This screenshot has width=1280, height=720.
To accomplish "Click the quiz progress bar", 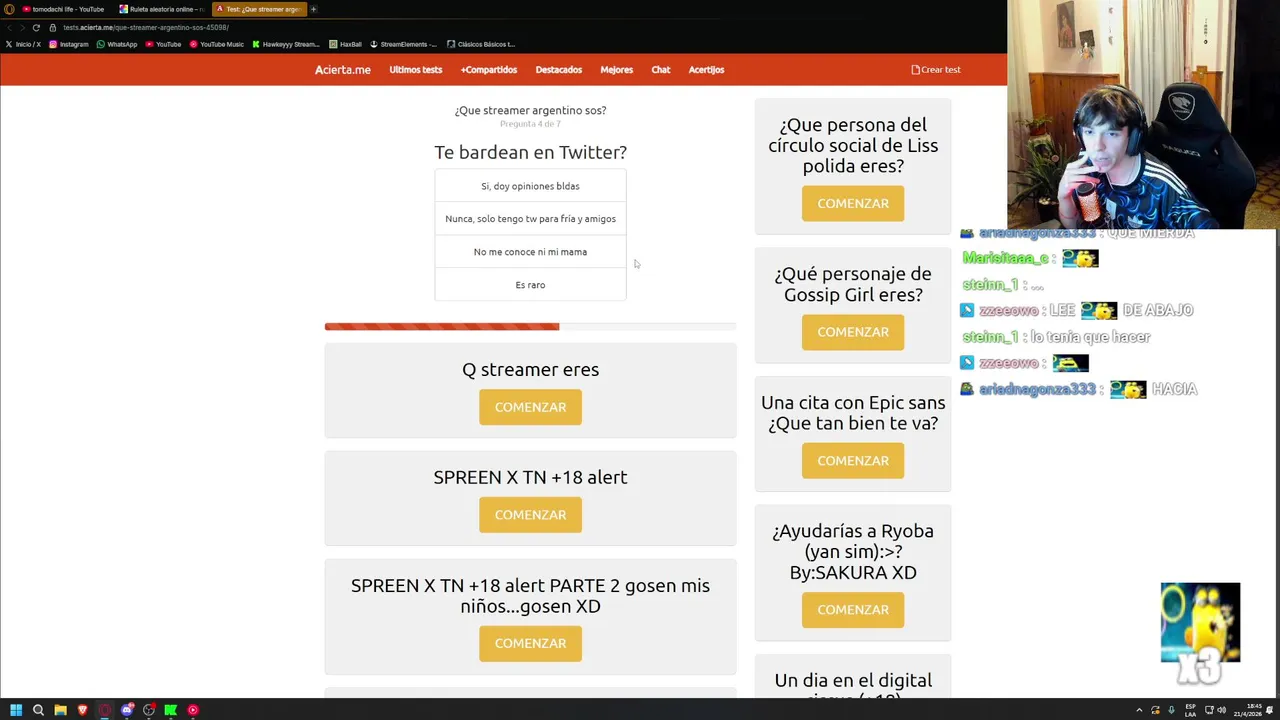I will pyautogui.click(x=530, y=326).
